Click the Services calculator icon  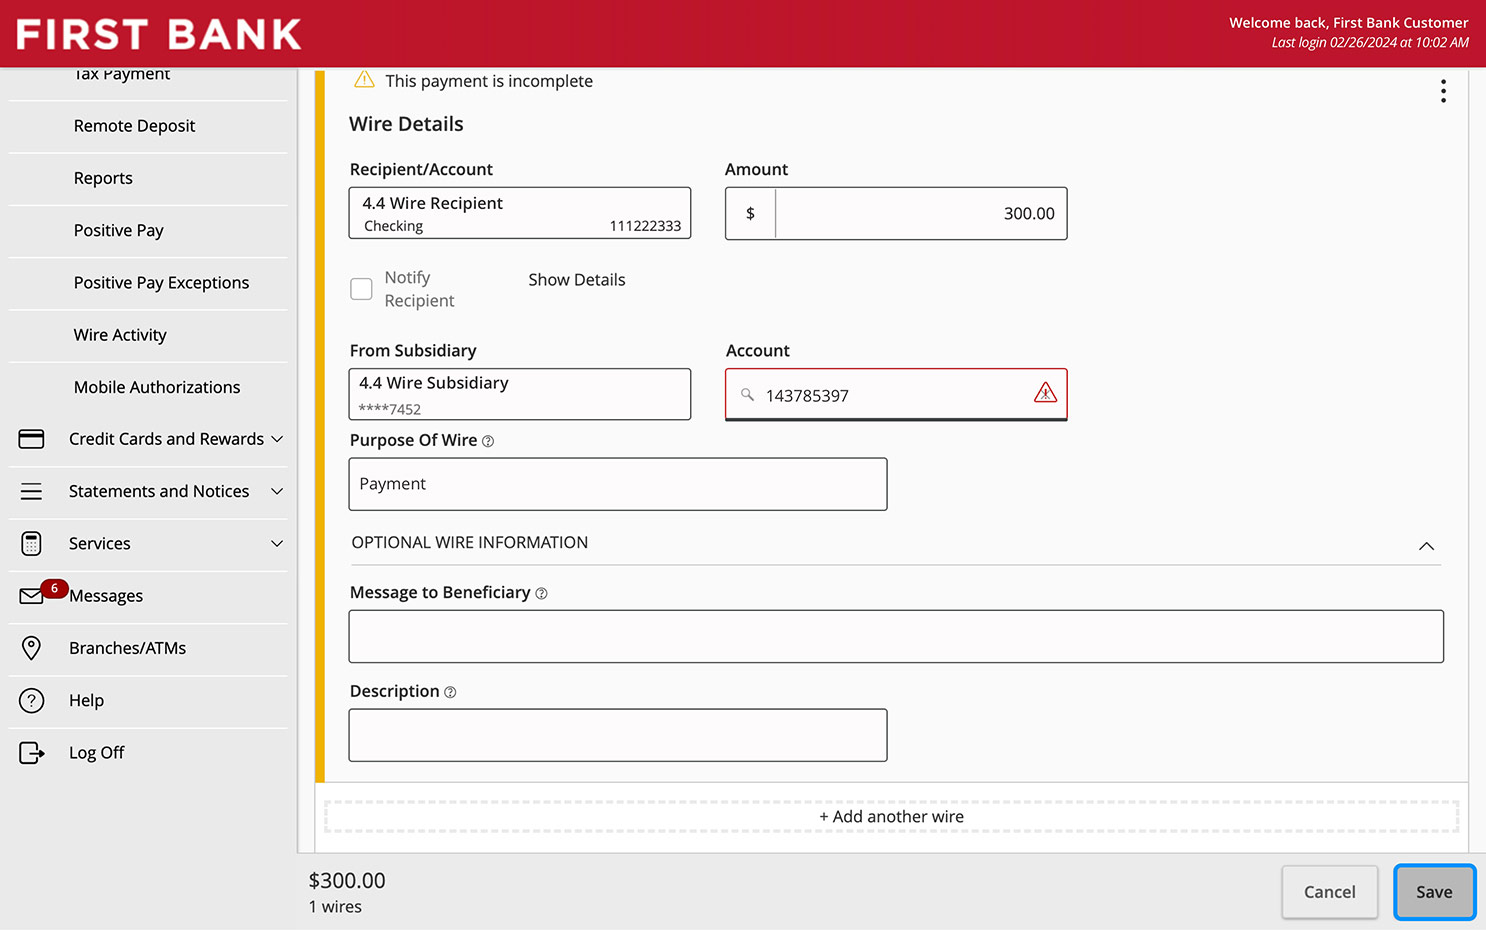coord(32,543)
